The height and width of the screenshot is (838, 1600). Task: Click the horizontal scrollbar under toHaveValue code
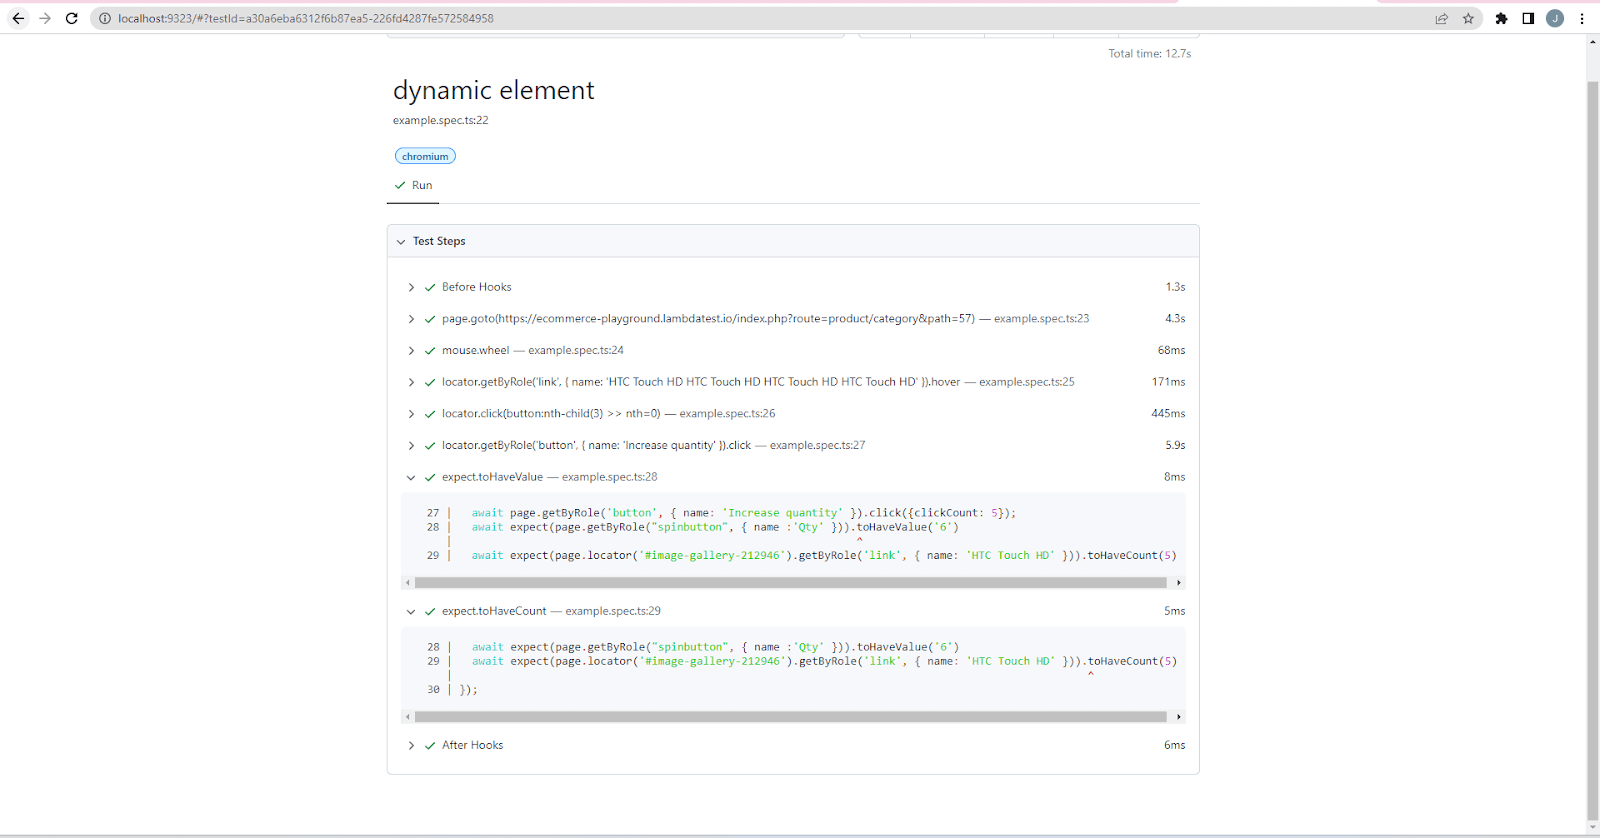coord(791,582)
